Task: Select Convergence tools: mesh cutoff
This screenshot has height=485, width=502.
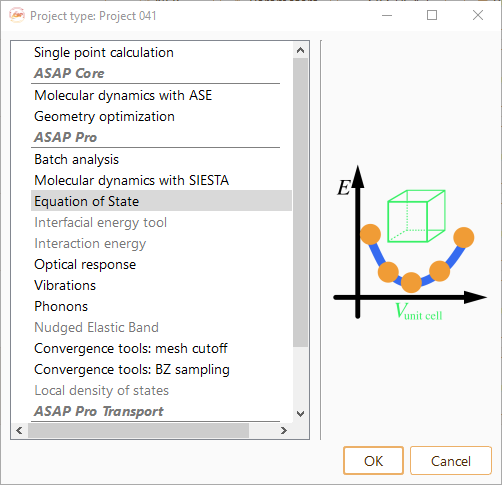Action: tap(161, 348)
